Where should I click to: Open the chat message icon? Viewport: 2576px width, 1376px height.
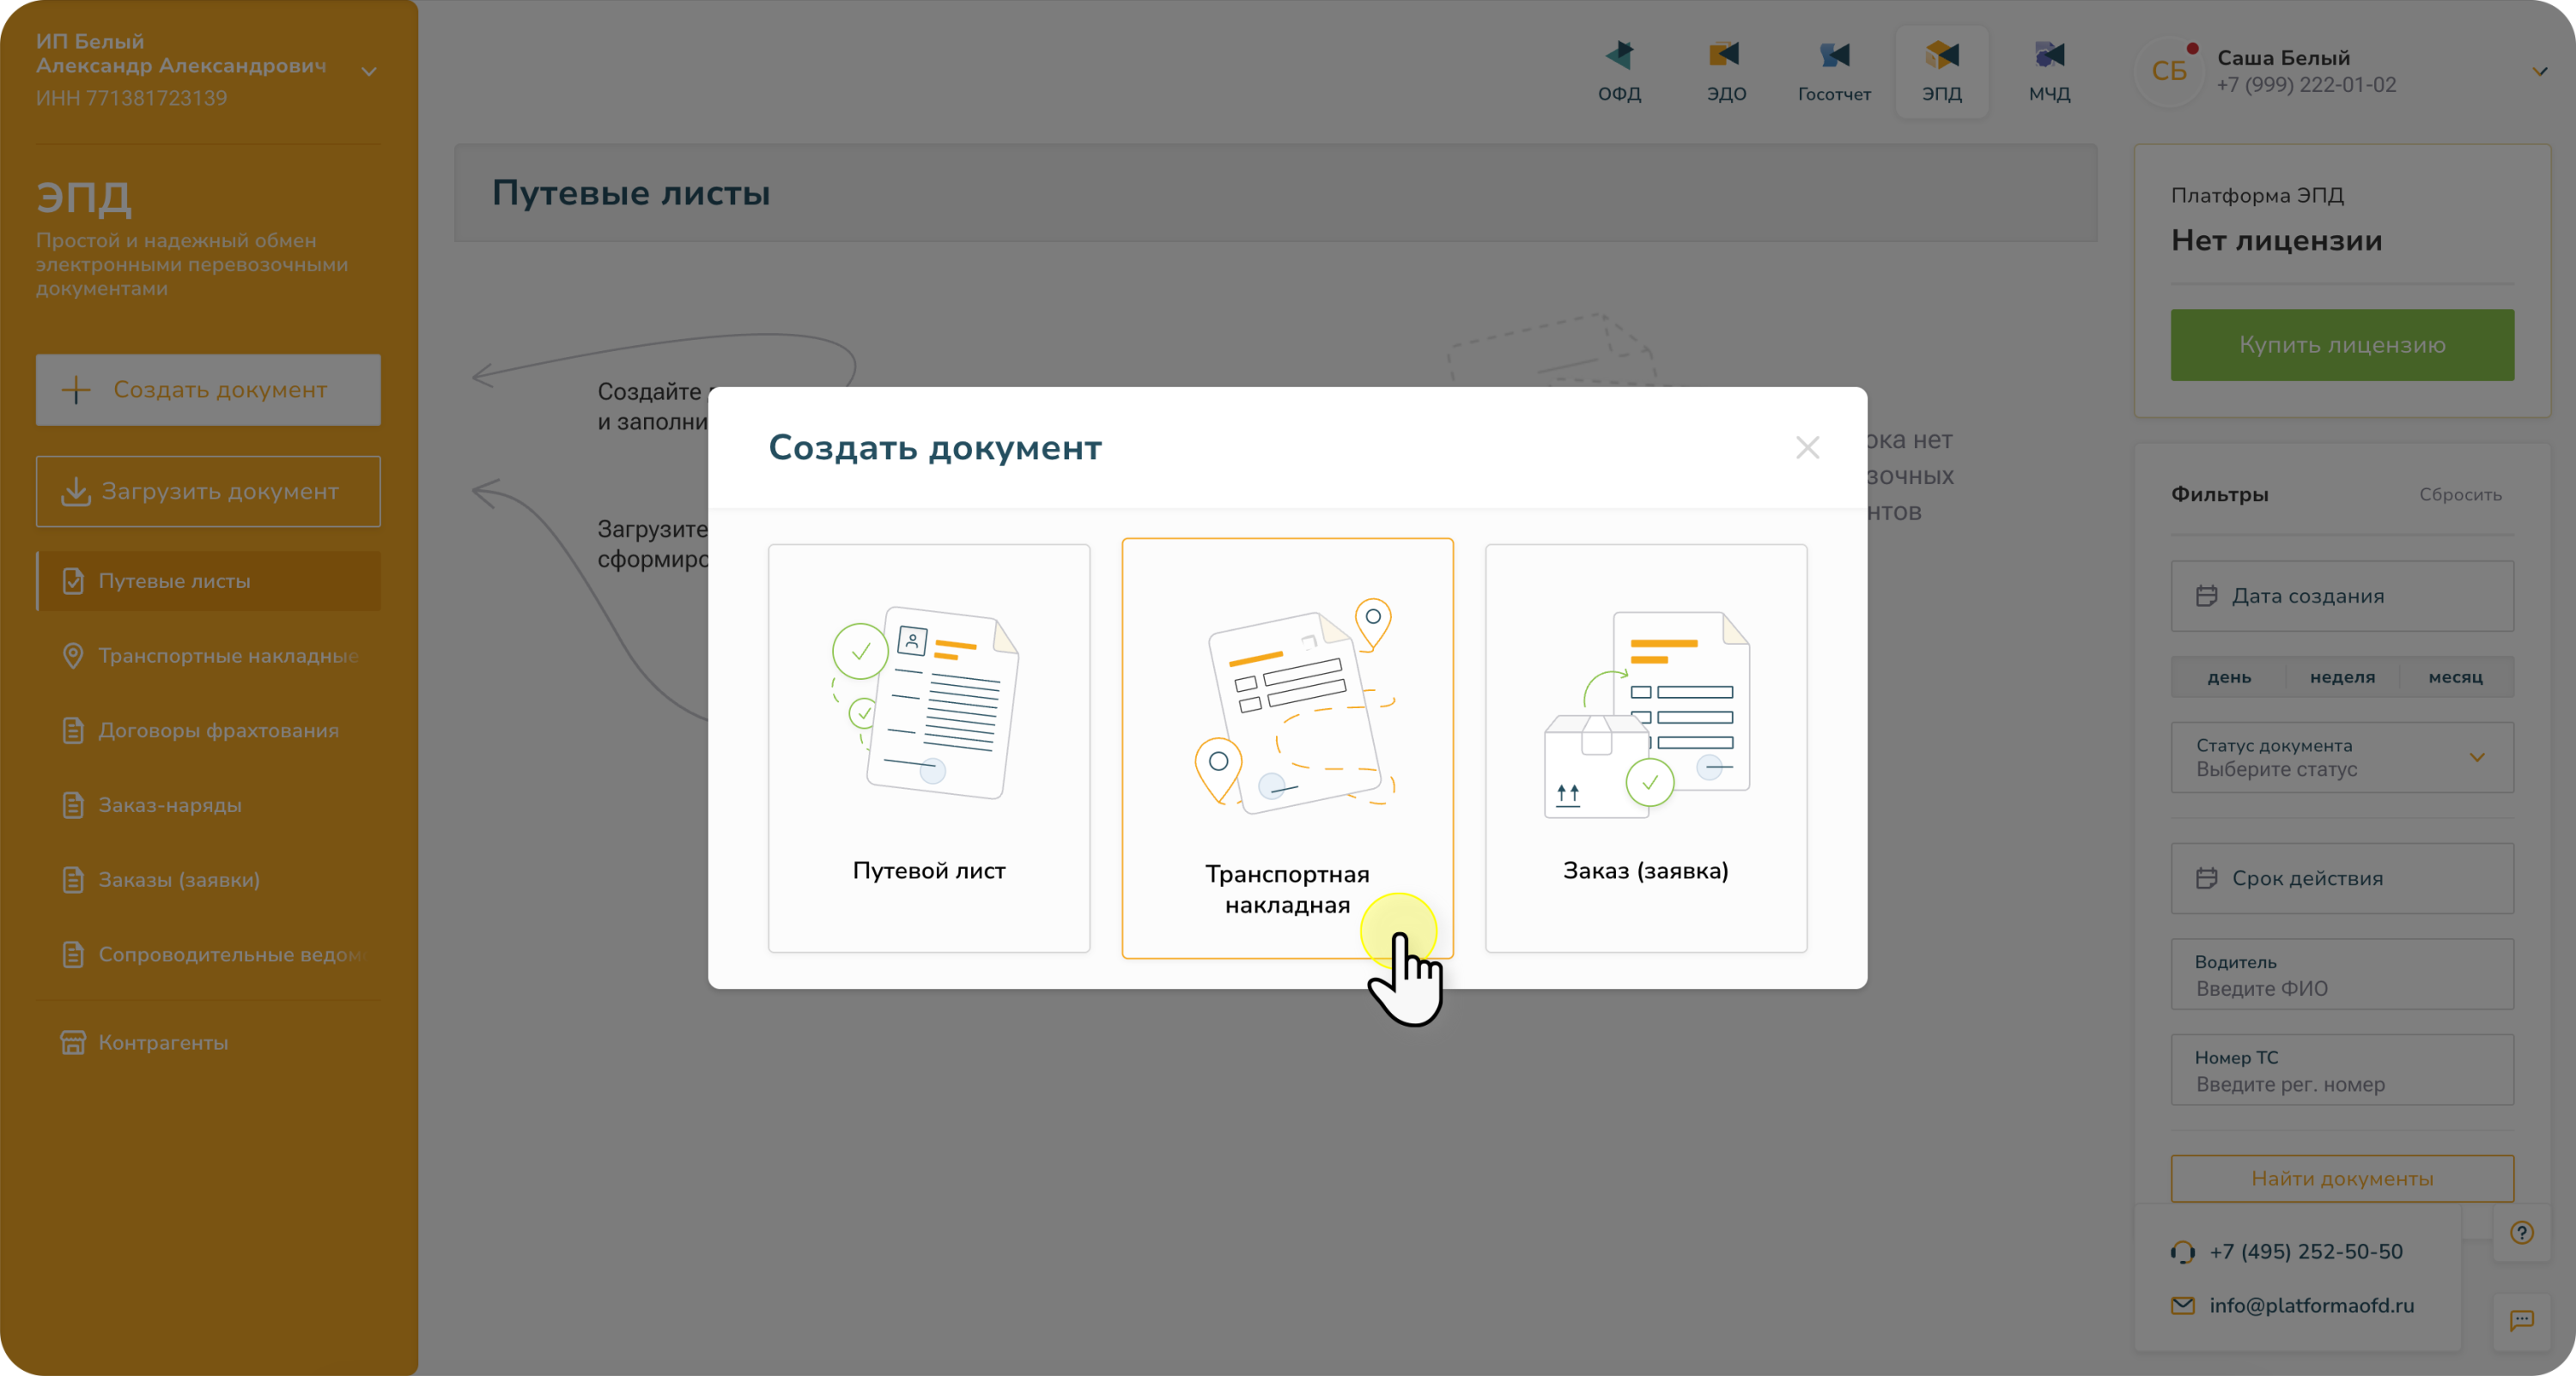point(2521,1320)
